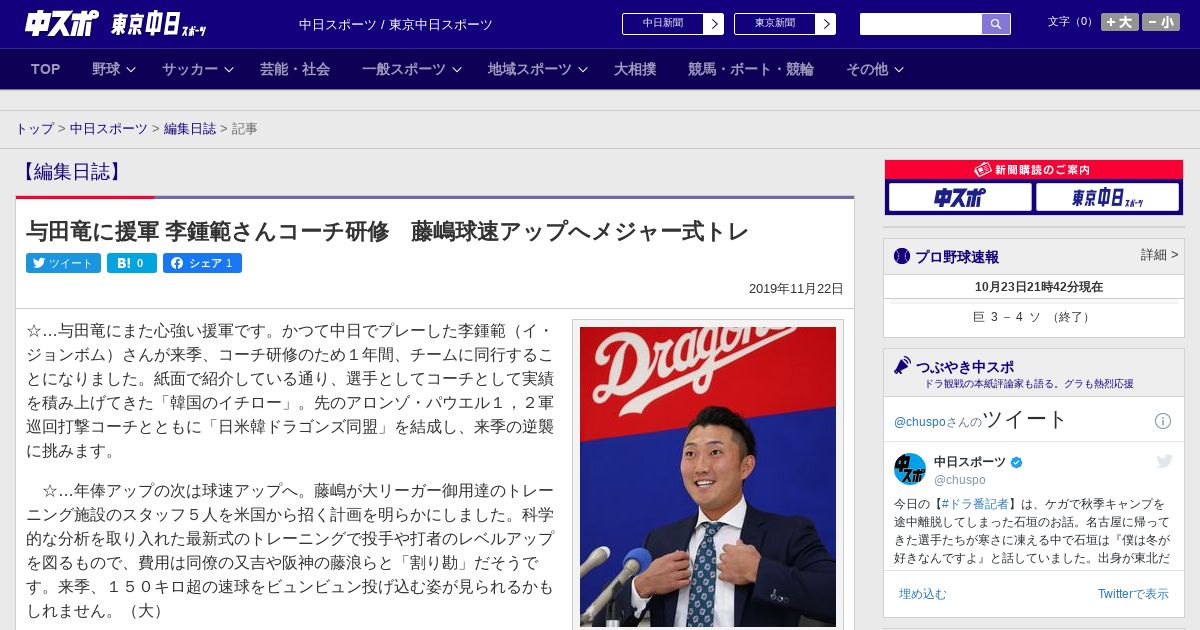Viewport: 1200px width, 630px height.
Task: Click the search magnifier button
Action: point(996,24)
